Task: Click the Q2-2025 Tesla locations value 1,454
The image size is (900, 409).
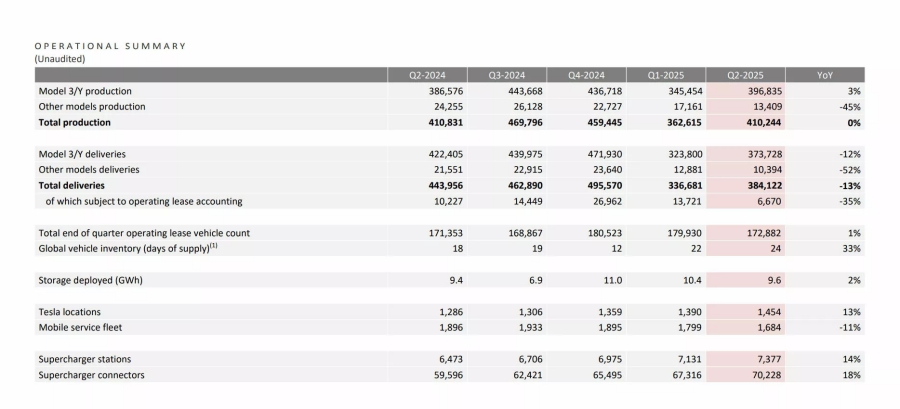Action: pyautogui.click(x=762, y=312)
